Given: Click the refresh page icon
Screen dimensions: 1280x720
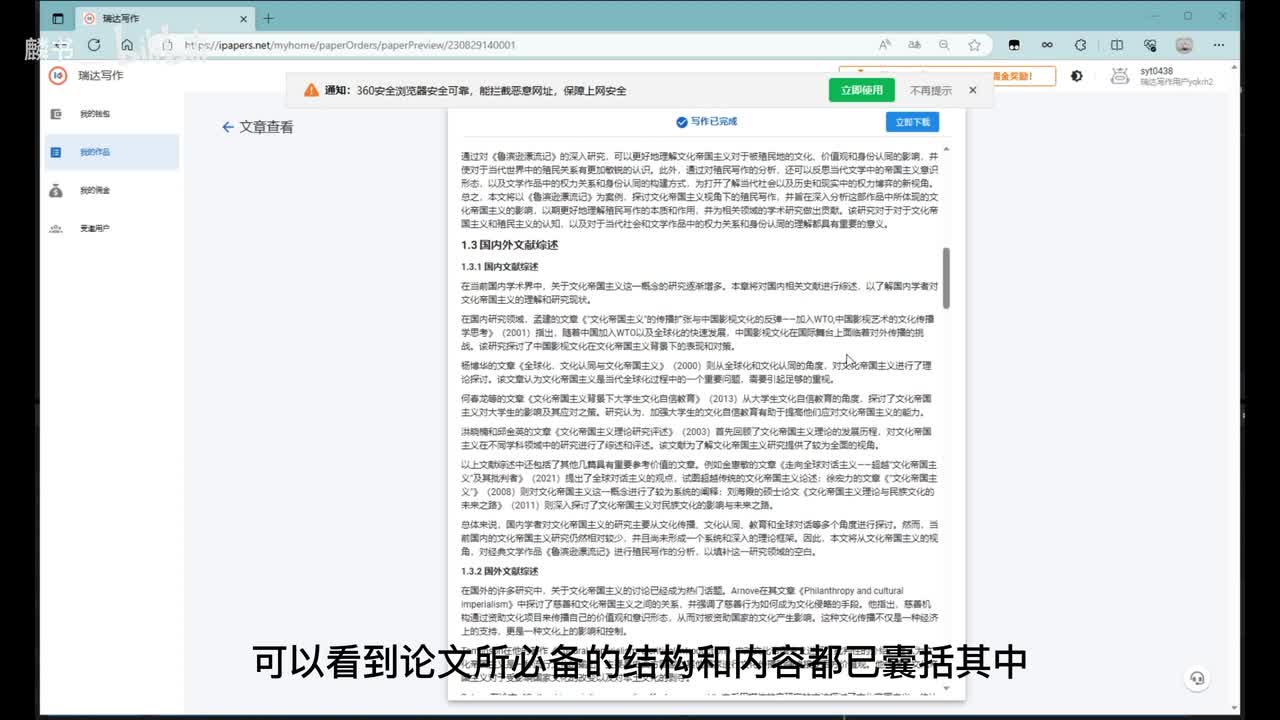Looking at the screenshot, I should click(94, 45).
